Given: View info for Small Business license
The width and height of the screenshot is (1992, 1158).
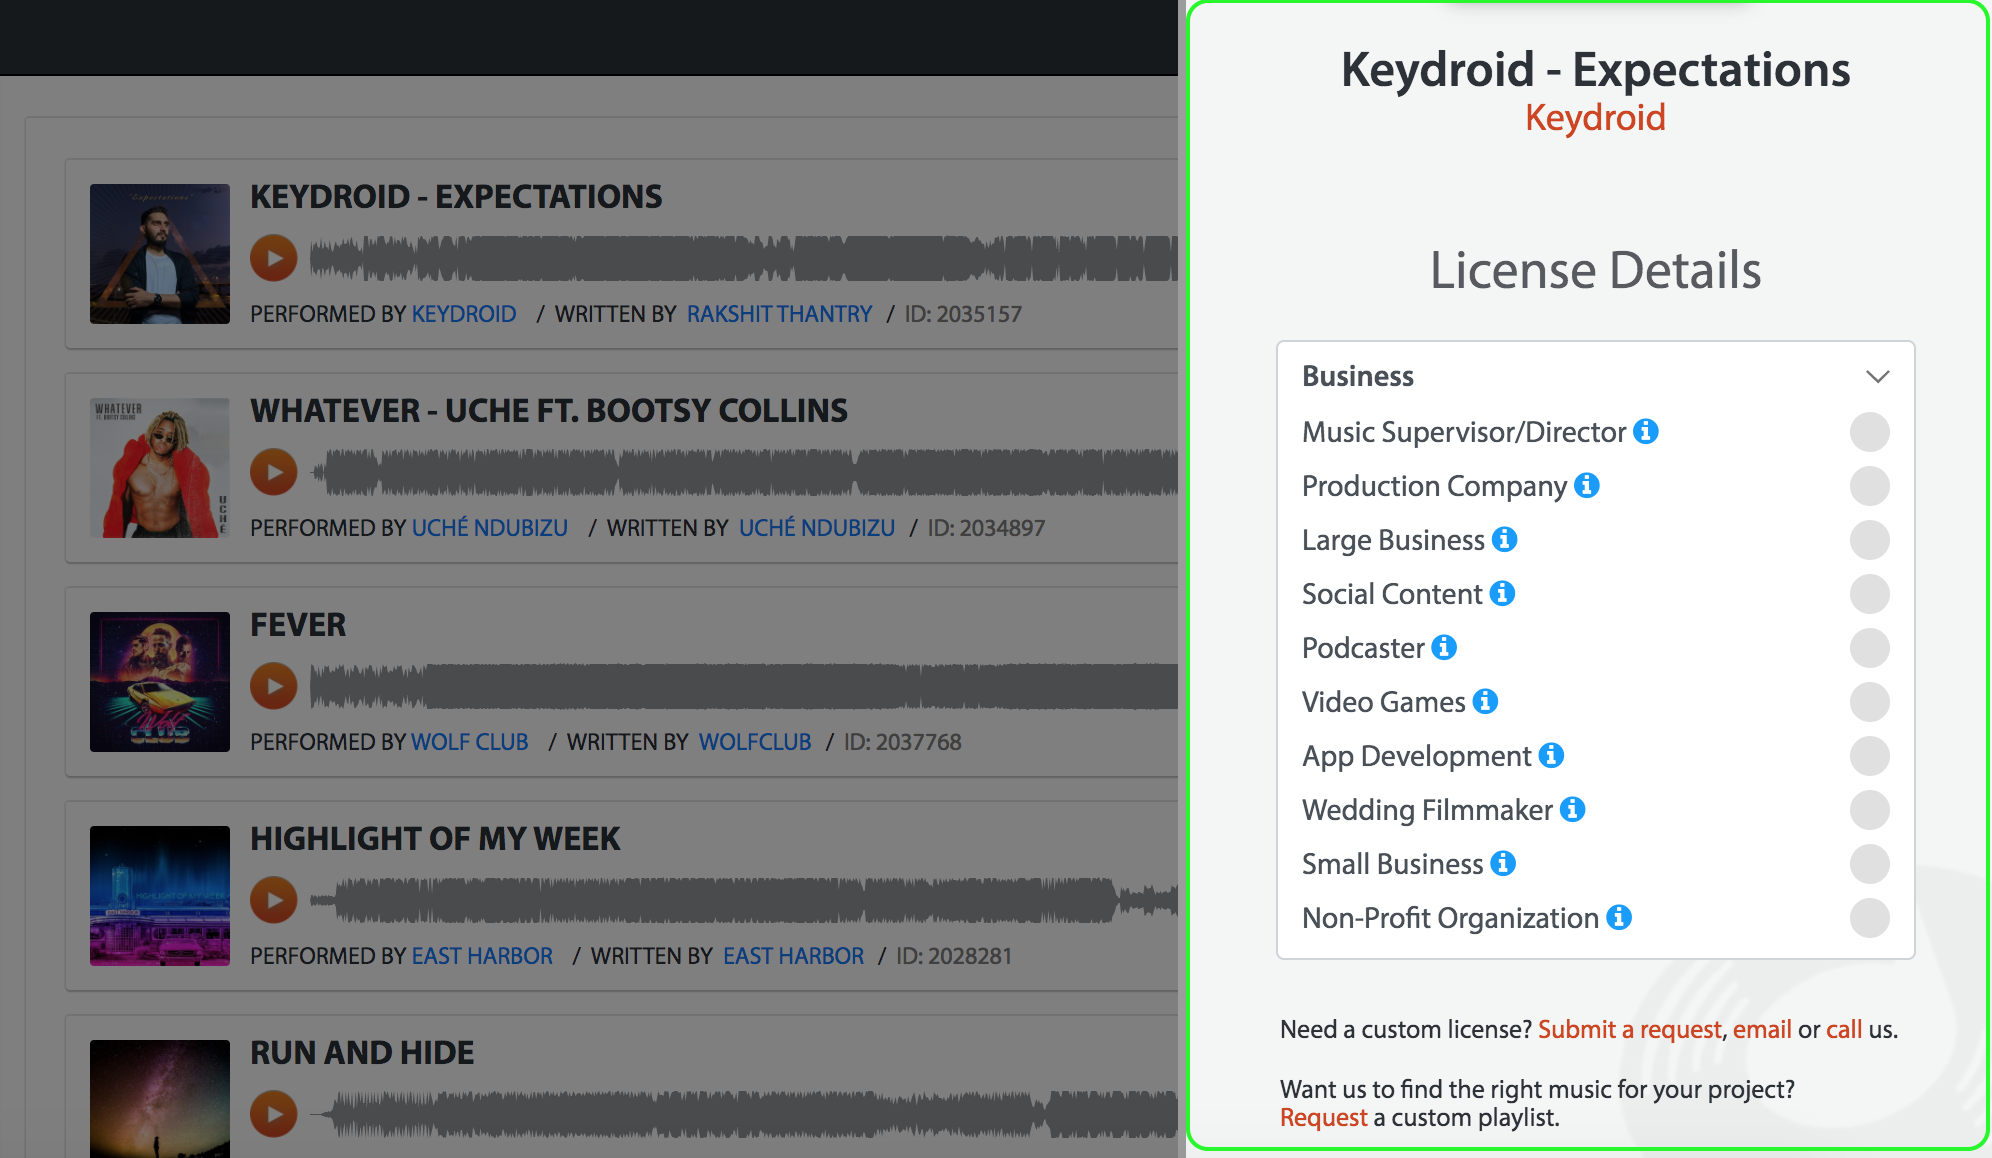Looking at the screenshot, I should (x=1503, y=863).
